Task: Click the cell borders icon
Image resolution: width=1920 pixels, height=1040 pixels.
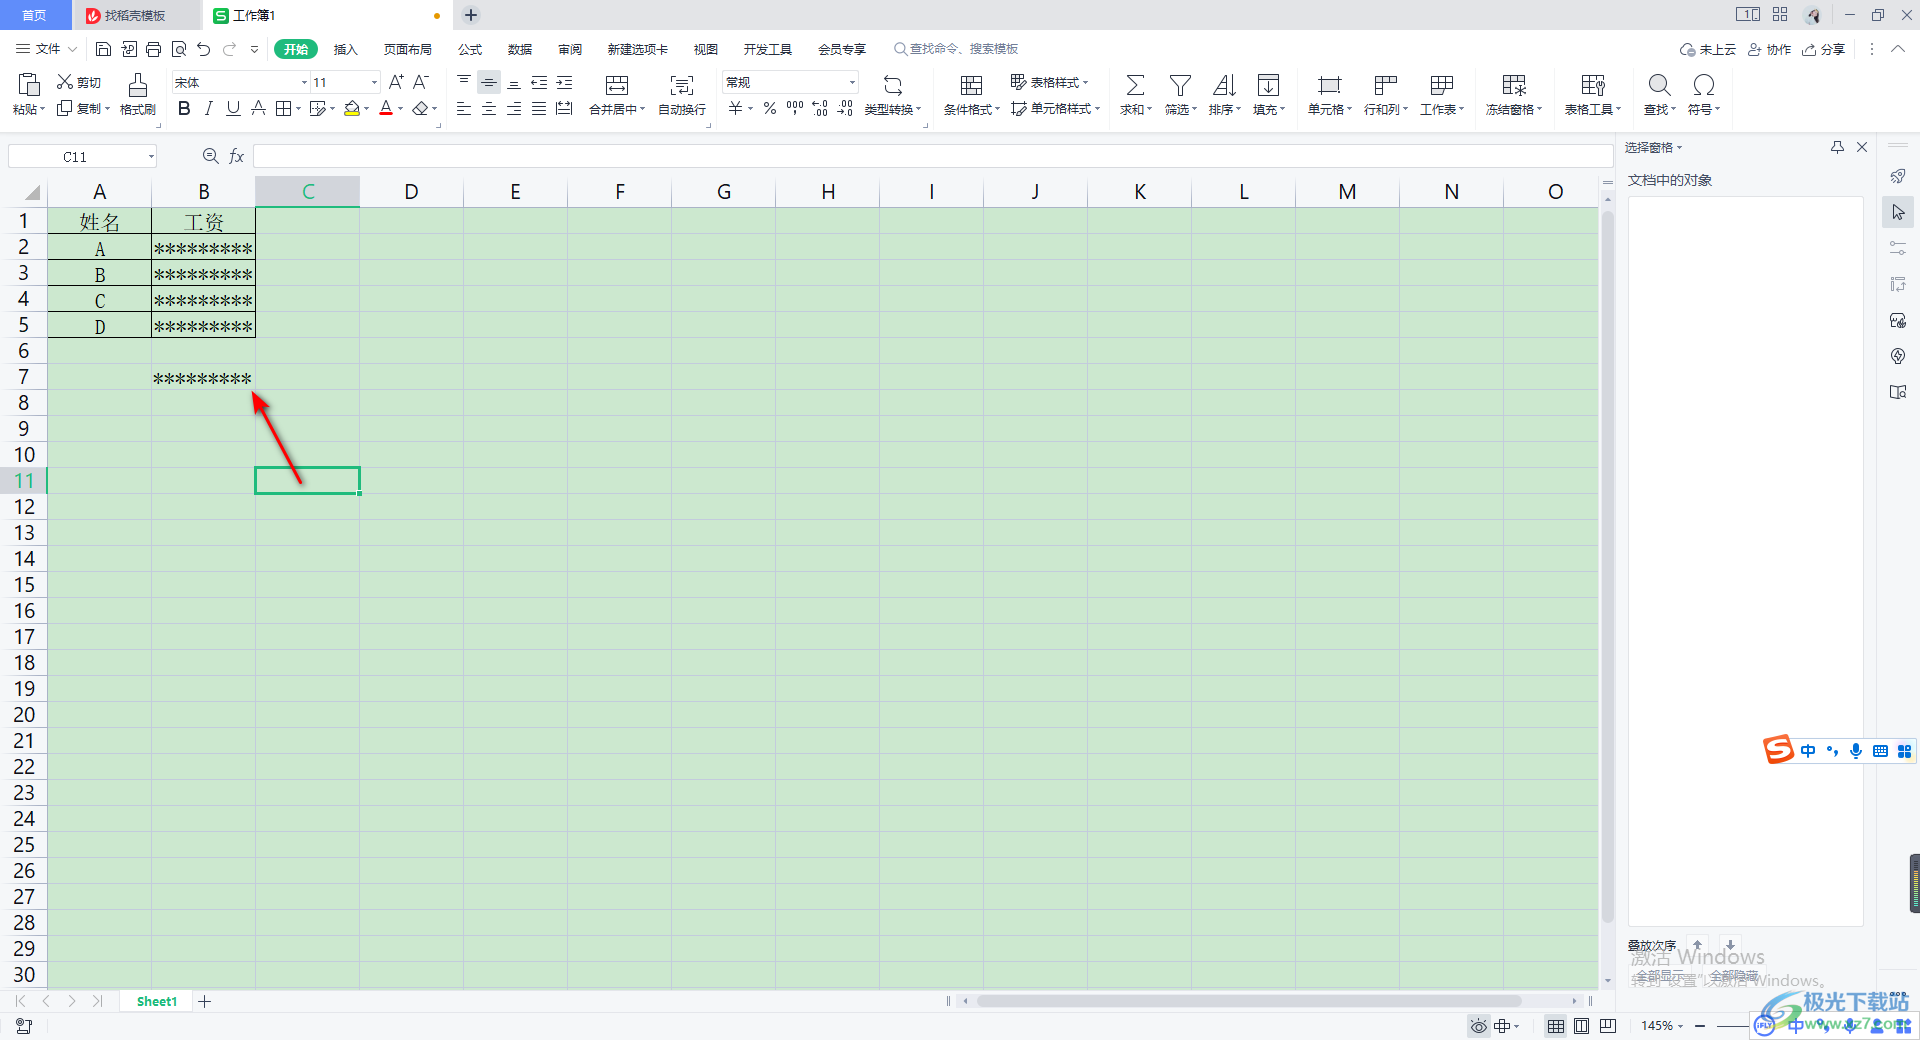Action: point(284,108)
